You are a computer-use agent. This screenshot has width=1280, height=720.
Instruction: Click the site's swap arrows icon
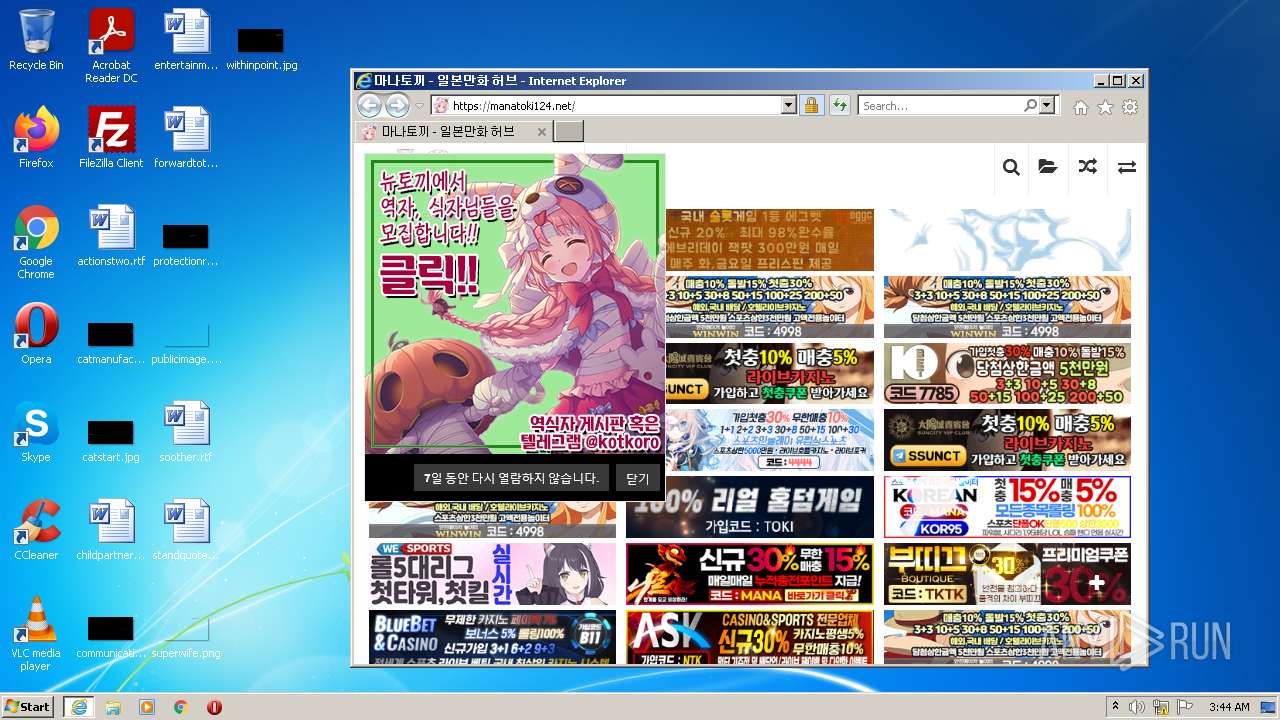tap(1127, 167)
